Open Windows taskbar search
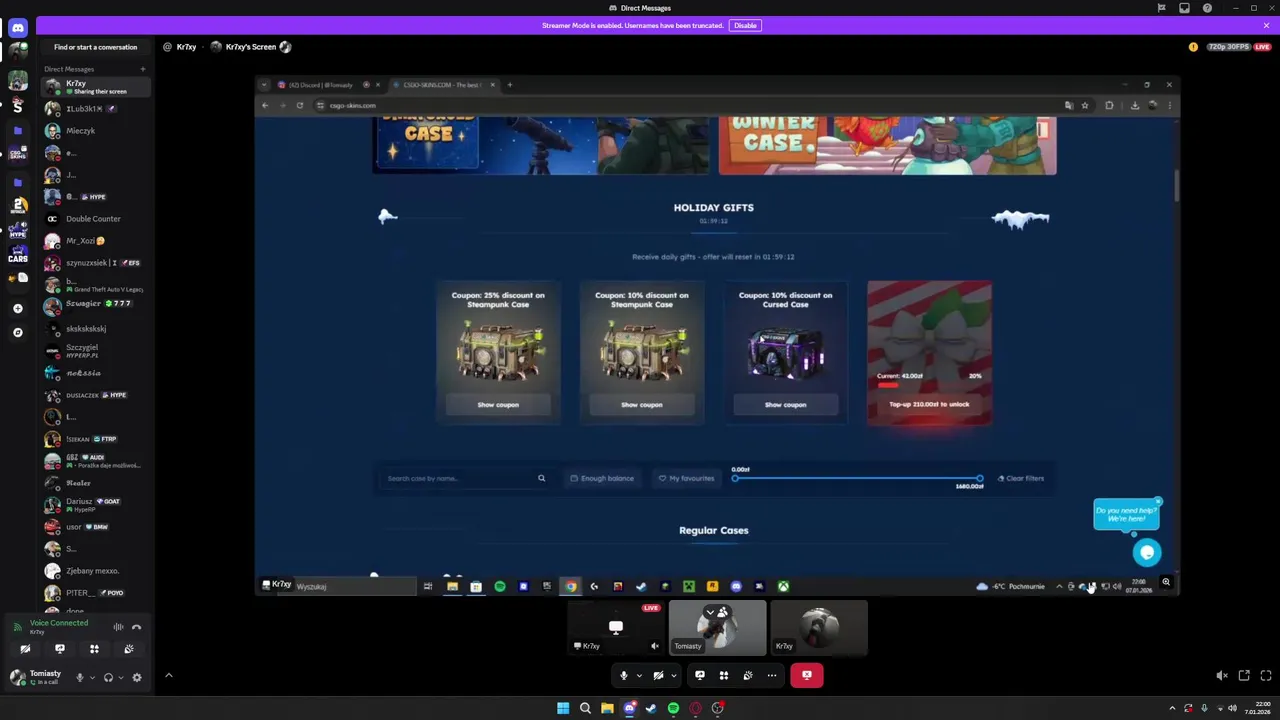1280x720 pixels. (x=585, y=708)
